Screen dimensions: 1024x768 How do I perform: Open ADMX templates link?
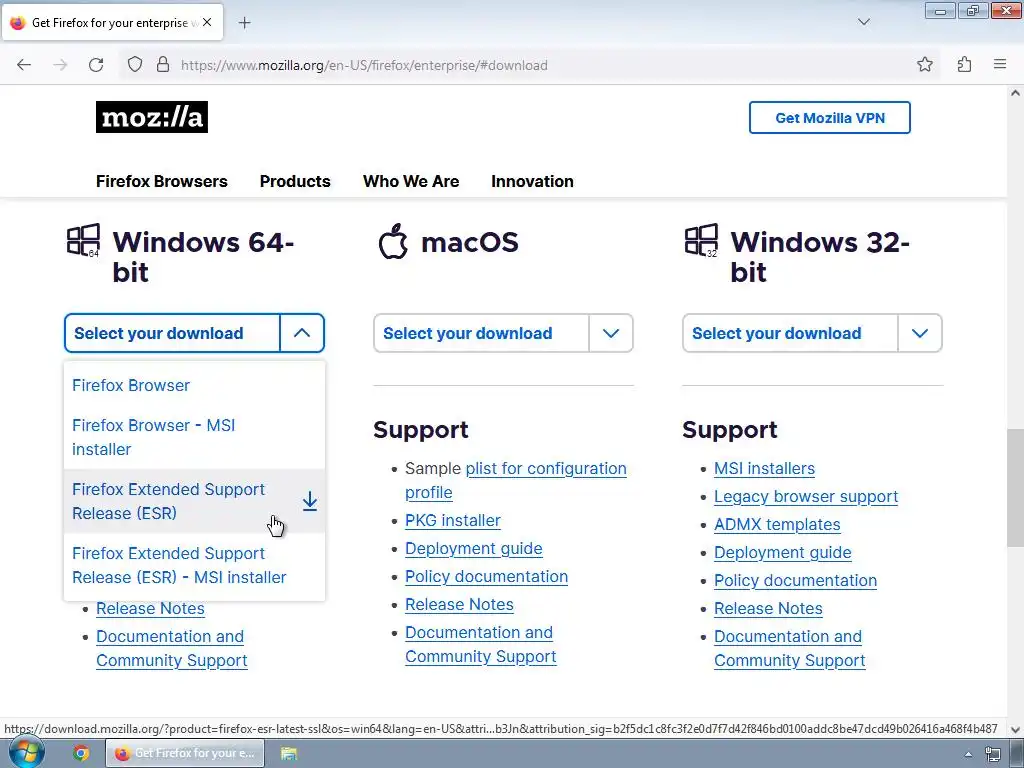coord(777,524)
